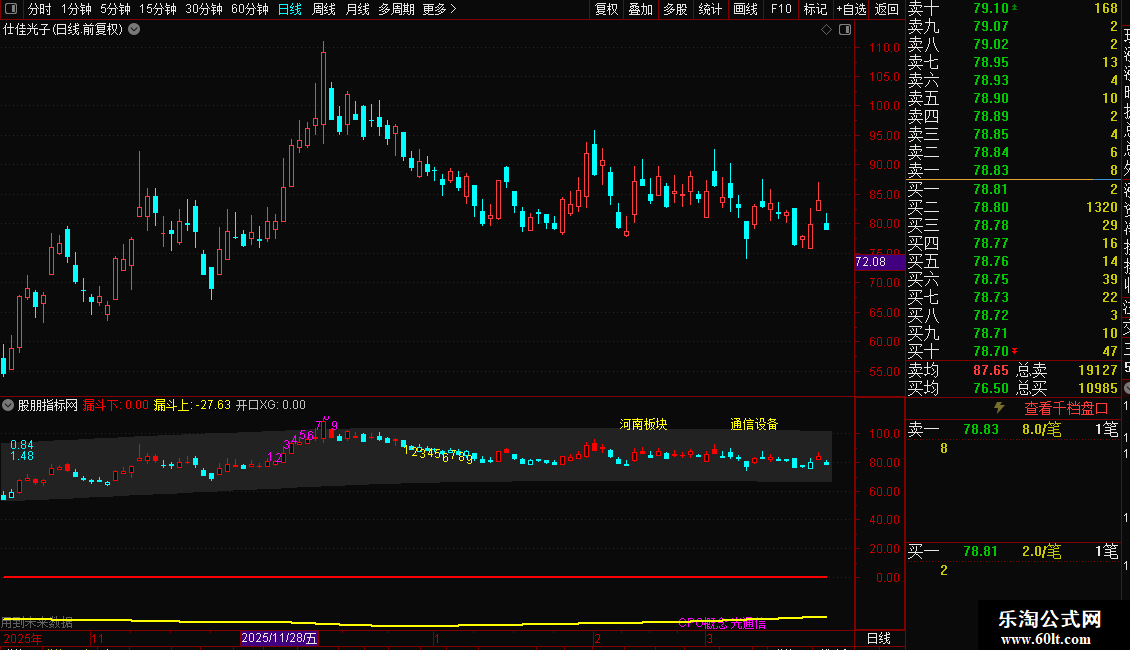This screenshot has width=1130, height=650.
Task: Expand the 仕佳光子 stock title dropdown
Action: [x=135, y=30]
